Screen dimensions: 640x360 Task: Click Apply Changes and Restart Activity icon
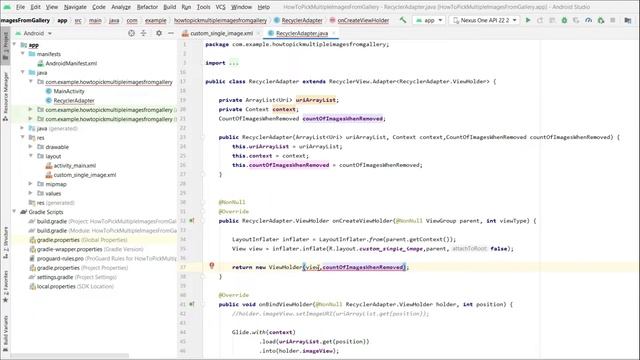pos(540,20)
